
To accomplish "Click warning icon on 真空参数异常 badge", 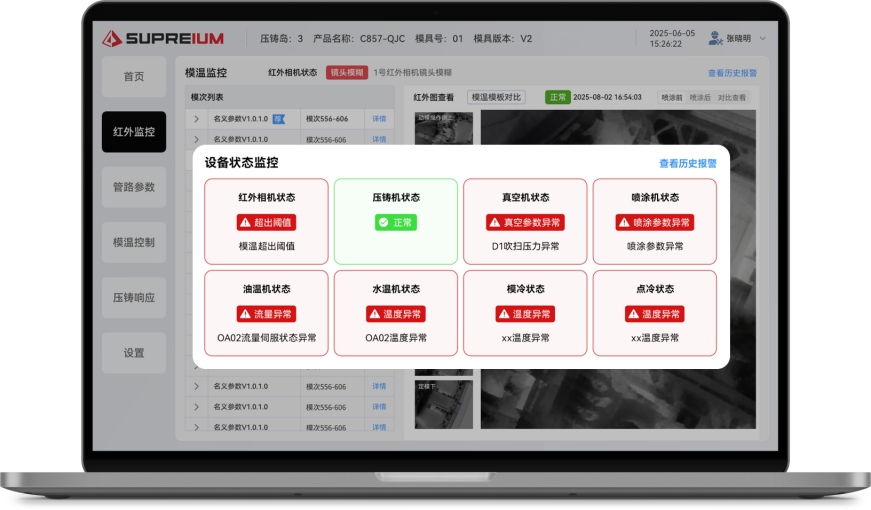I will tap(494, 222).
